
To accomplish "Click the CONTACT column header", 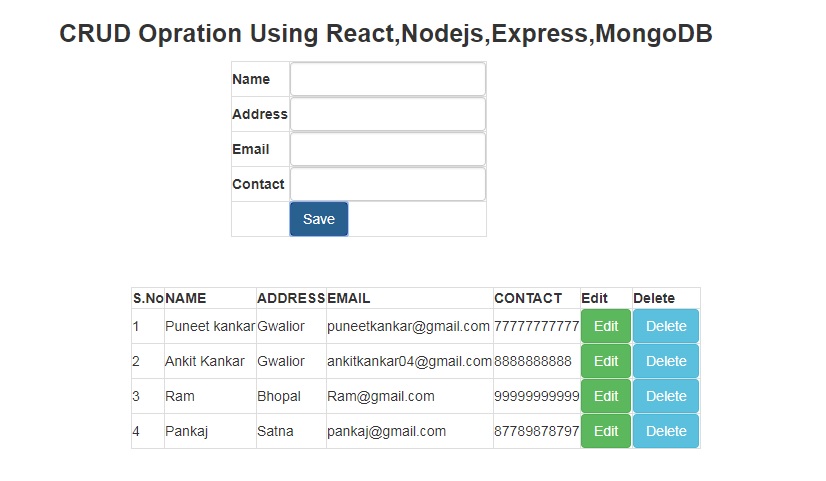I will 528,298.
